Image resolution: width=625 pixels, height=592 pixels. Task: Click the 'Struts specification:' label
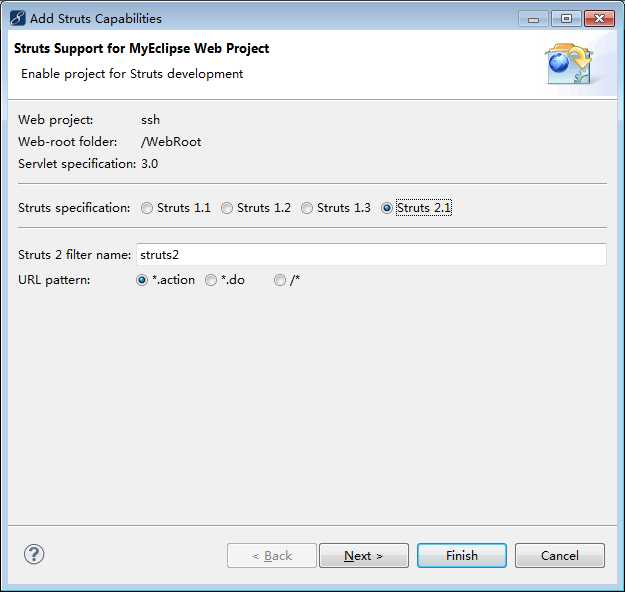tap(74, 208)
